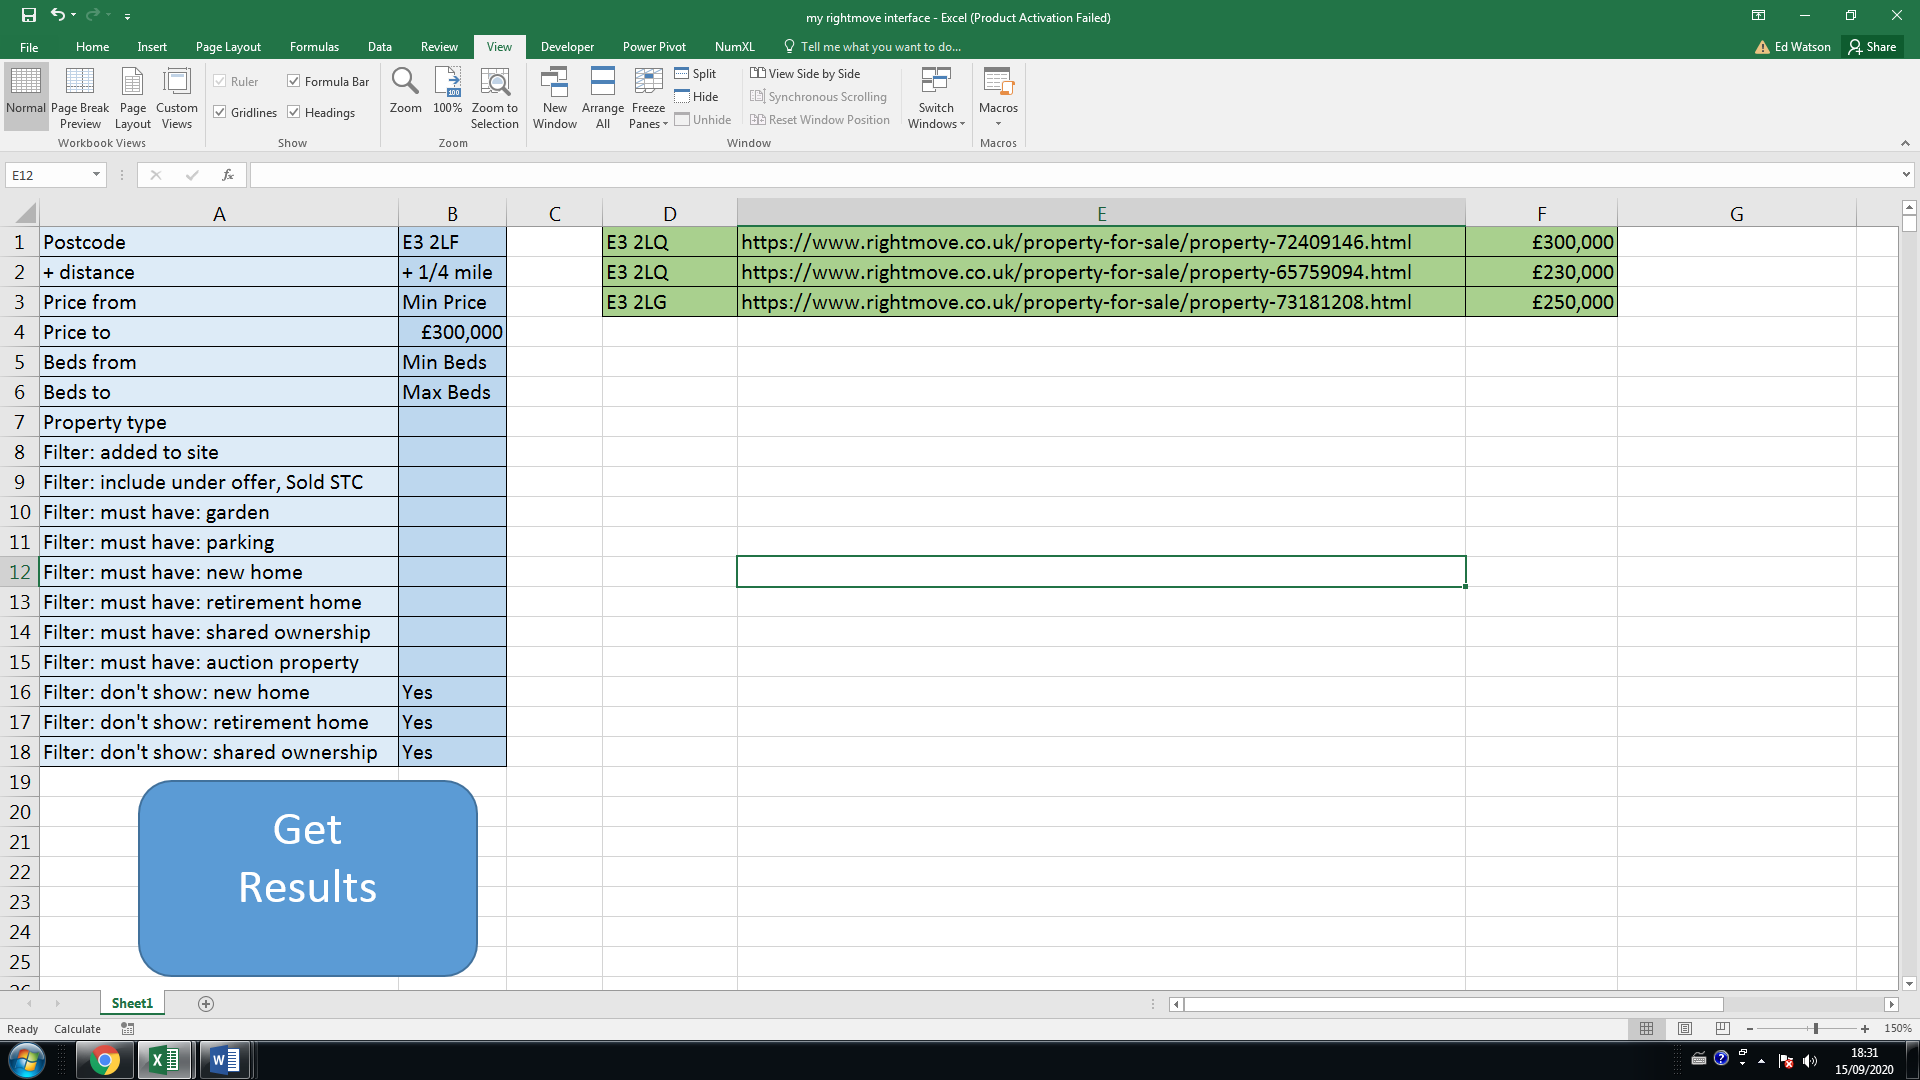The width and height of the screenshot is (1920, 1080).
Task: Click the volume icon in system tray
Action: (x=1810, y=1060)
